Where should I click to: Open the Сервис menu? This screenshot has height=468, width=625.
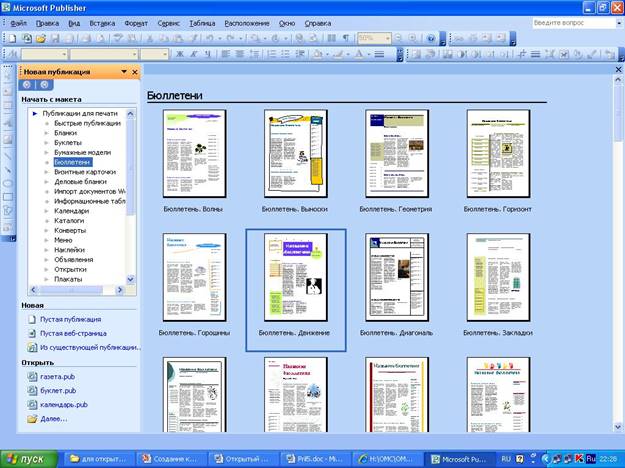coord(168,23)
